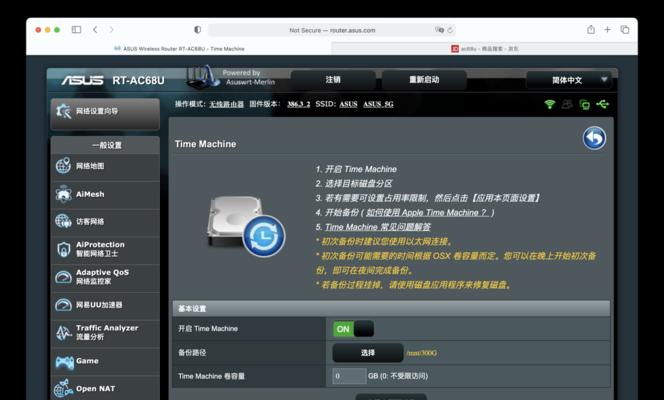Click the 网易UU加速器 gauge icon
The image size is (664, 400).
click(64, 305)
